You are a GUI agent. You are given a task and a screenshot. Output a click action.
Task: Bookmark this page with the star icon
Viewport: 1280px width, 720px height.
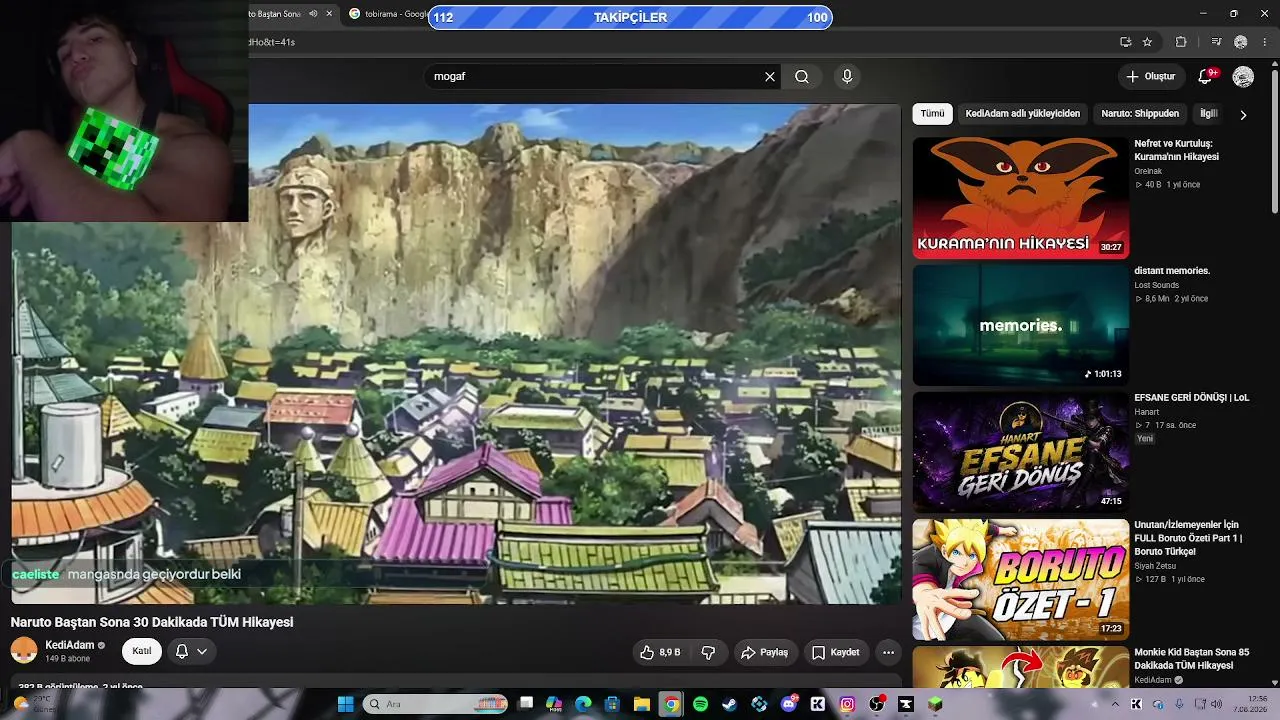1147,42
